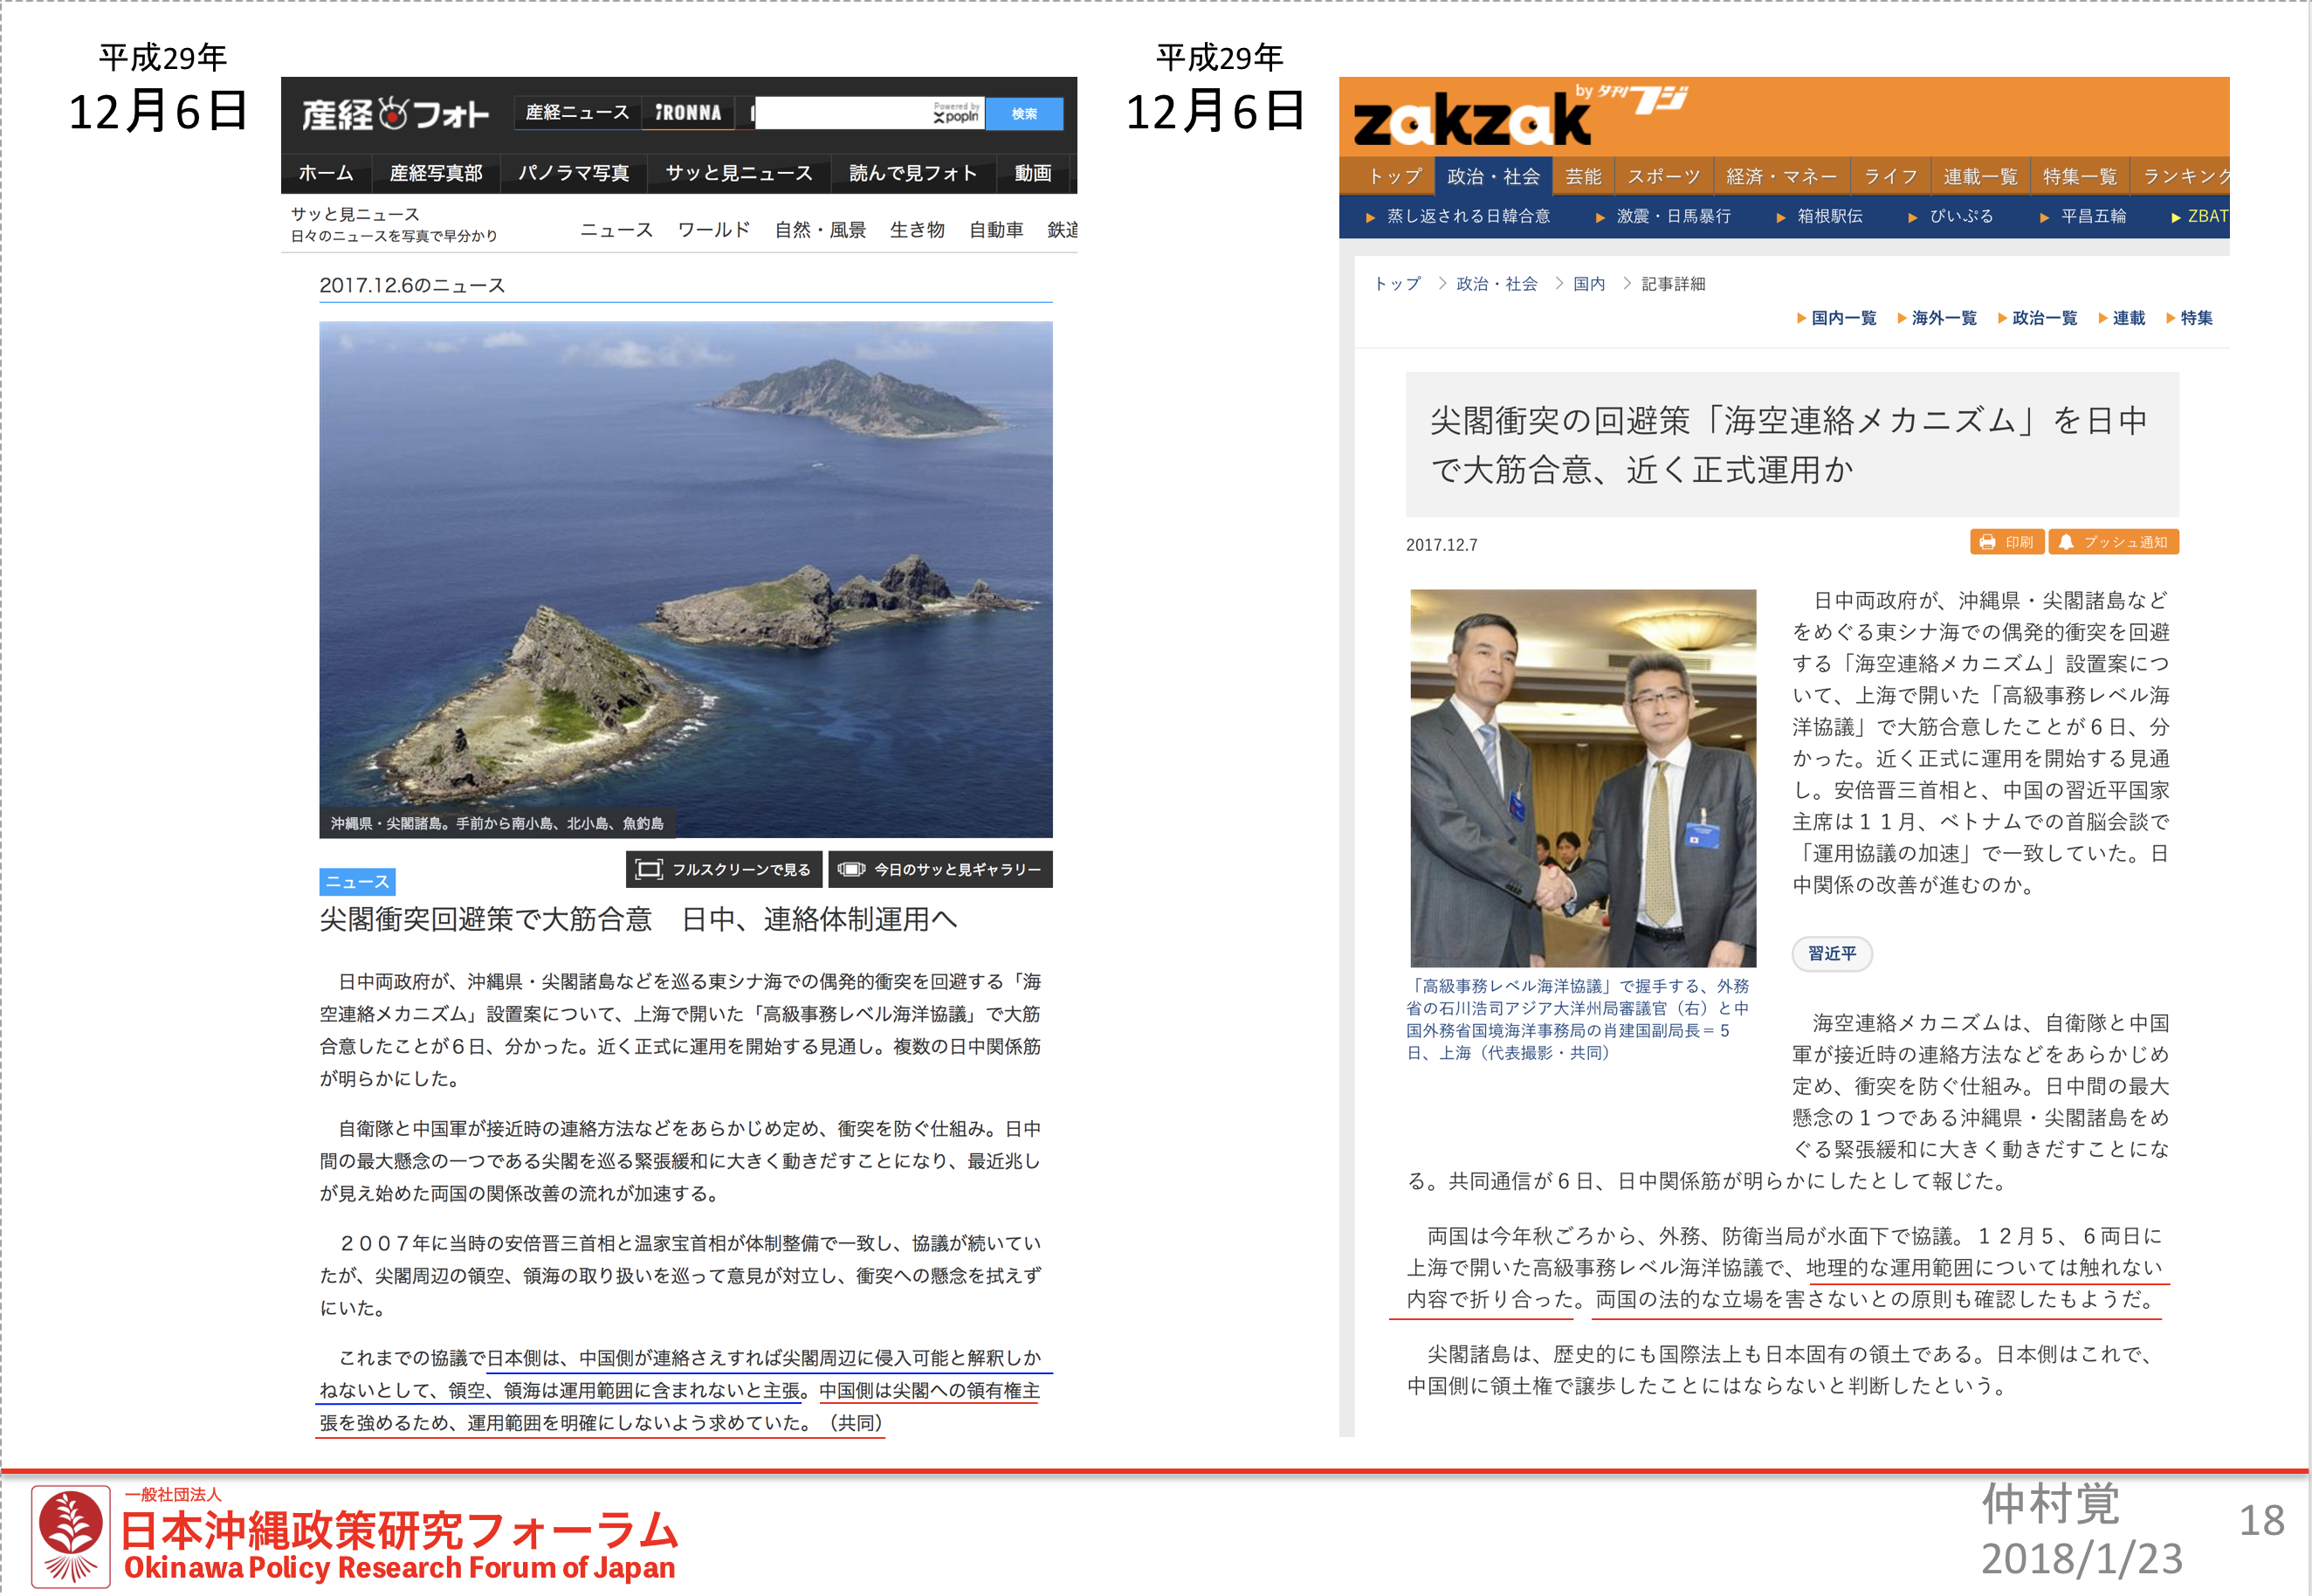Select the パノラマ写真 menu item

click(x=573, y=173)
